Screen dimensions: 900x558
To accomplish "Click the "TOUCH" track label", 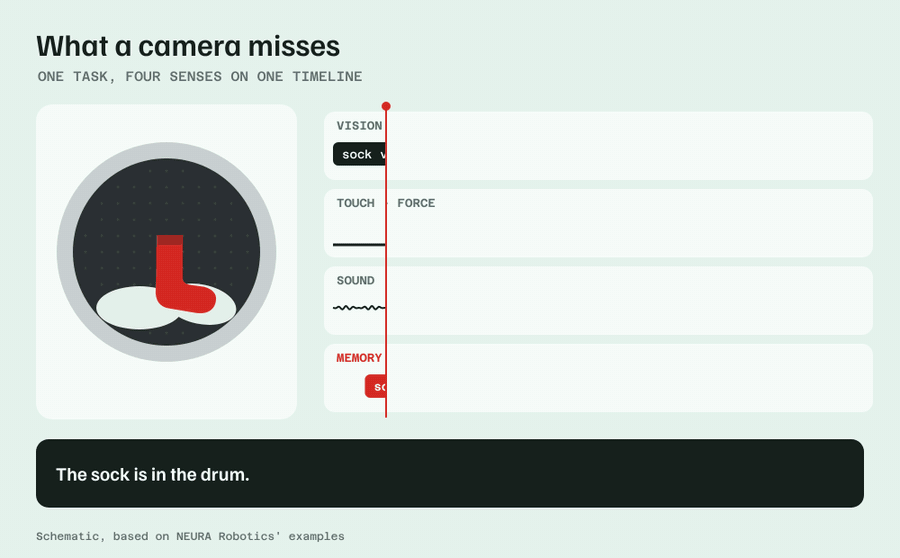I will click(355, 203).
